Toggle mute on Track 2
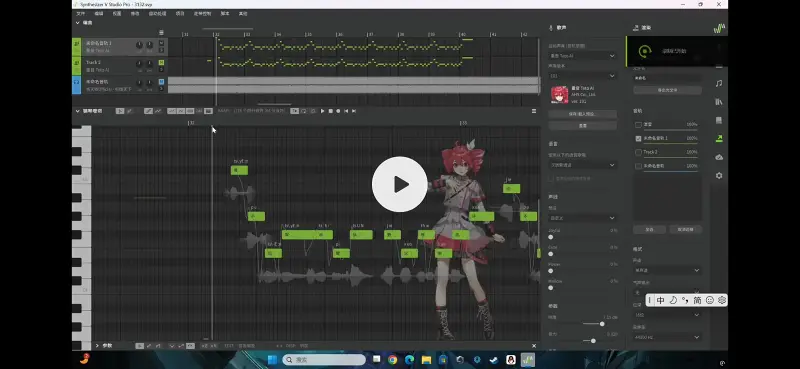800x369 pixels. (161, 62)
